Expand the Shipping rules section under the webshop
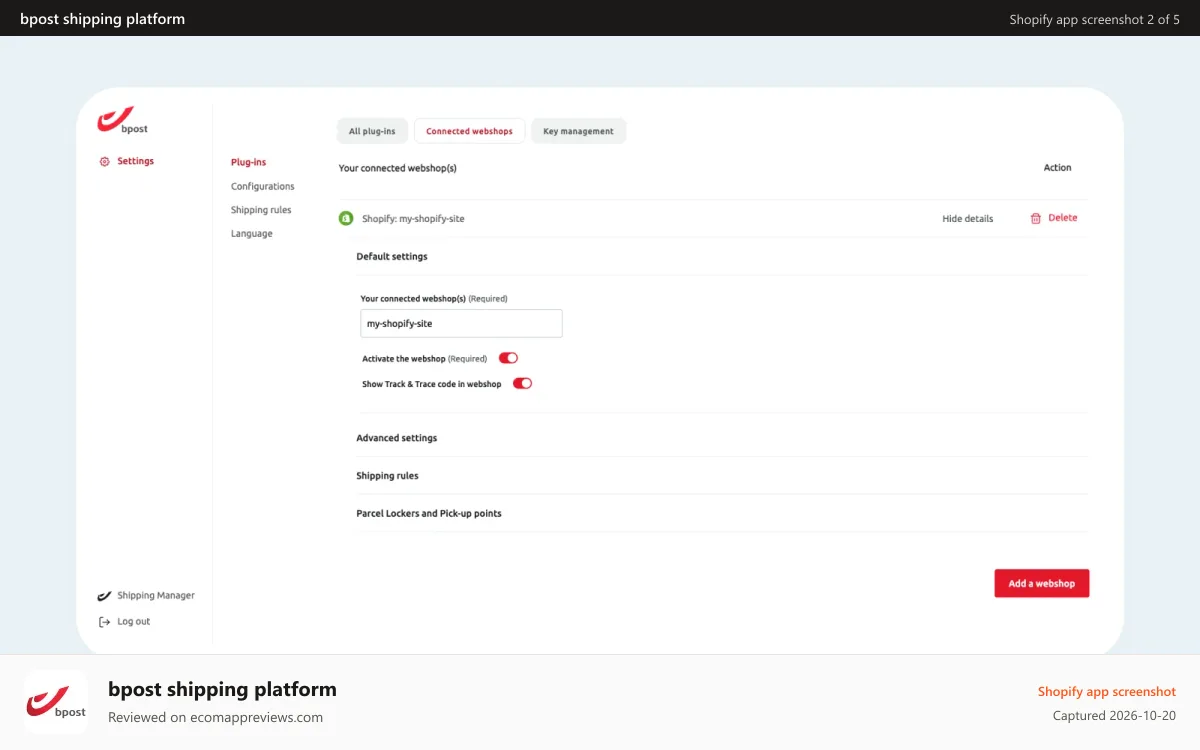The height and width of the screenshot is (750, 1200). 387,476
